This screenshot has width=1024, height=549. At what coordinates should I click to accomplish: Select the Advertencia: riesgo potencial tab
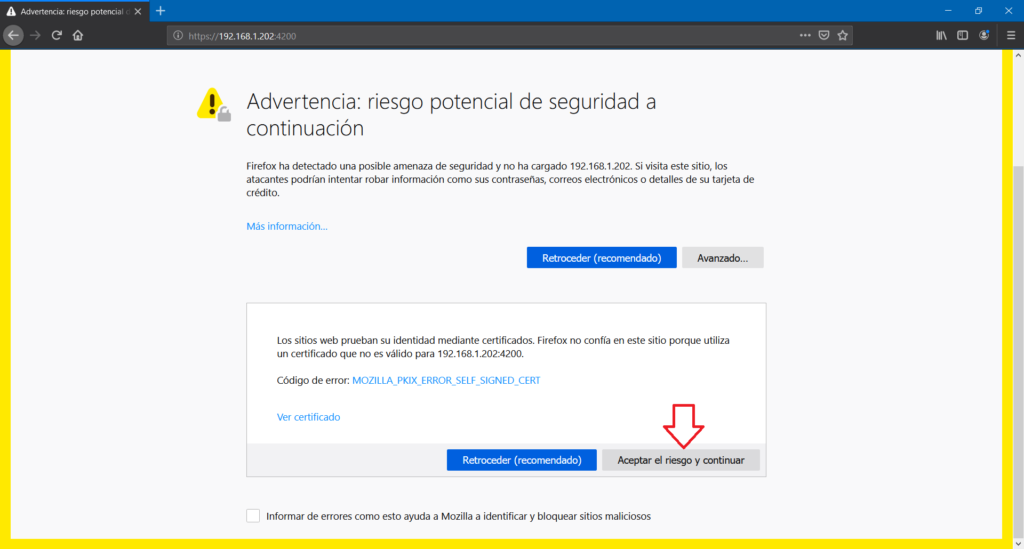pyautogui.click(x=70, y=10)
